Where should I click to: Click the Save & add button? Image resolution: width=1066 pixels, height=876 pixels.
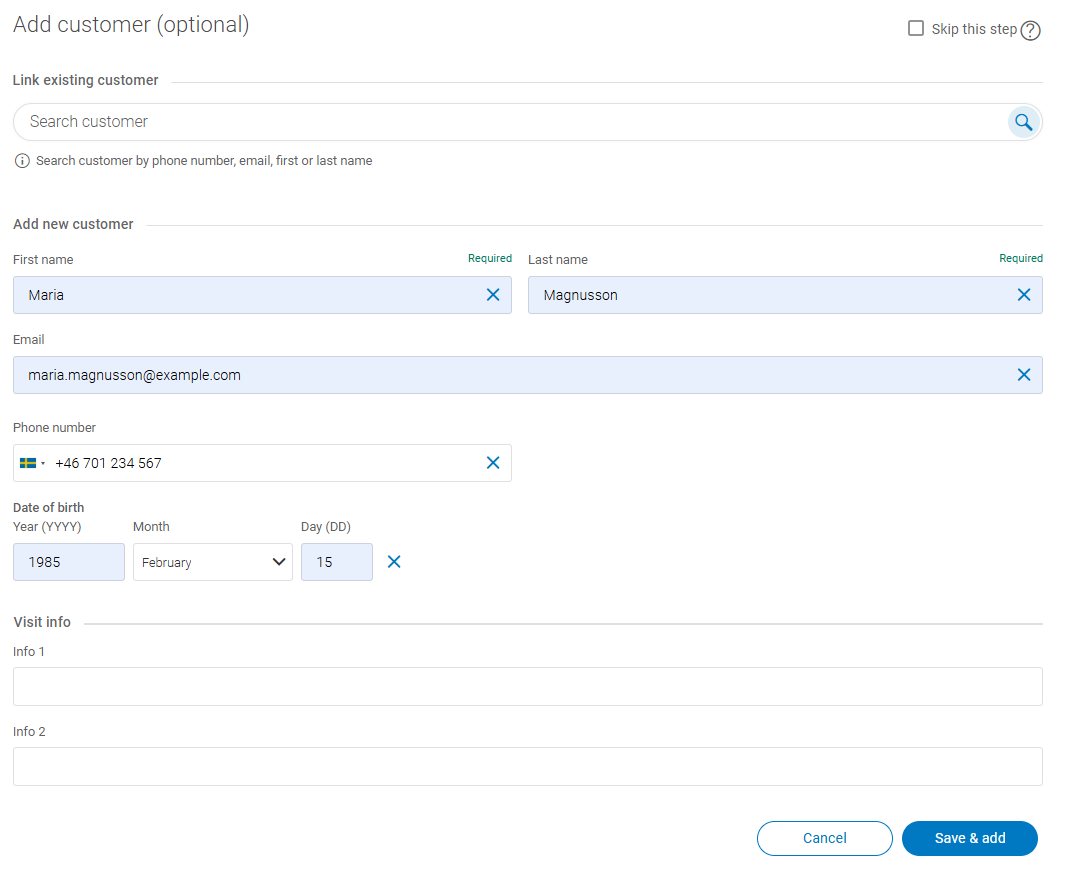[x=969, y=838]
